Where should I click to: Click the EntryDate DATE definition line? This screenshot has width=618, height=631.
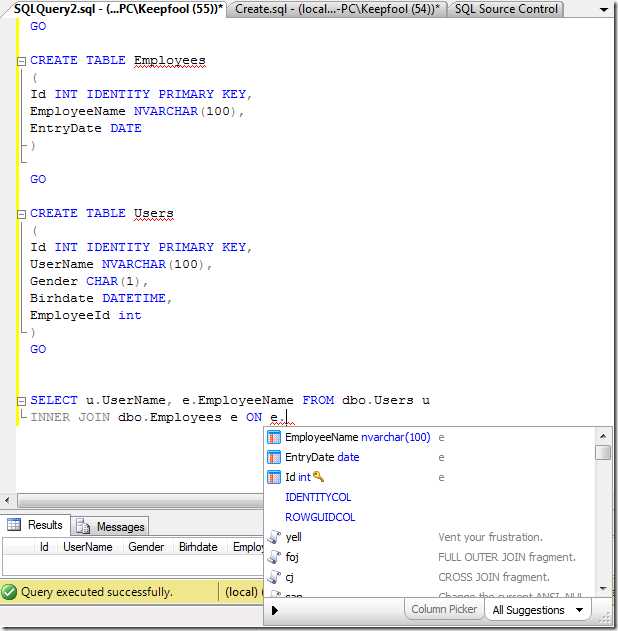coord(86,128)
